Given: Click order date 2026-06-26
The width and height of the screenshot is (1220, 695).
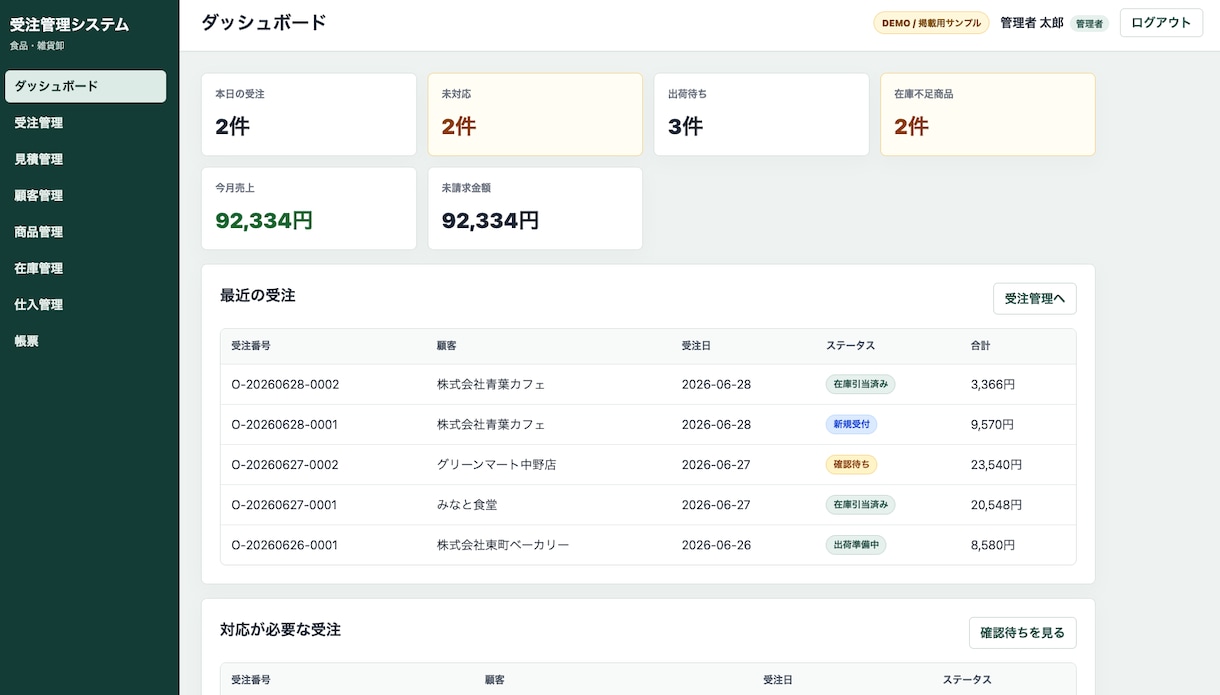Looking at the screenshot, I should (x=716, y=545).
